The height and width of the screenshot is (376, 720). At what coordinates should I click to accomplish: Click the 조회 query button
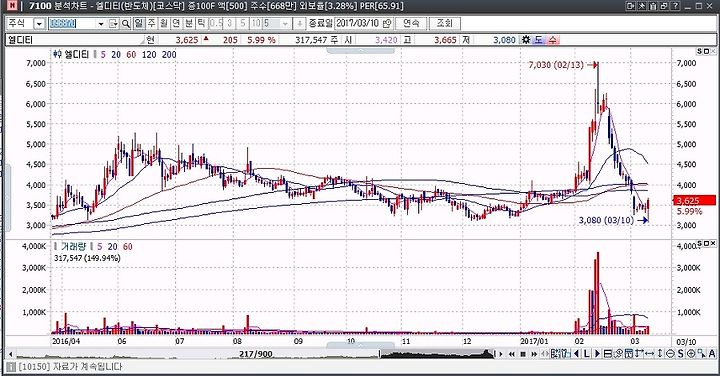coord(444,23)
